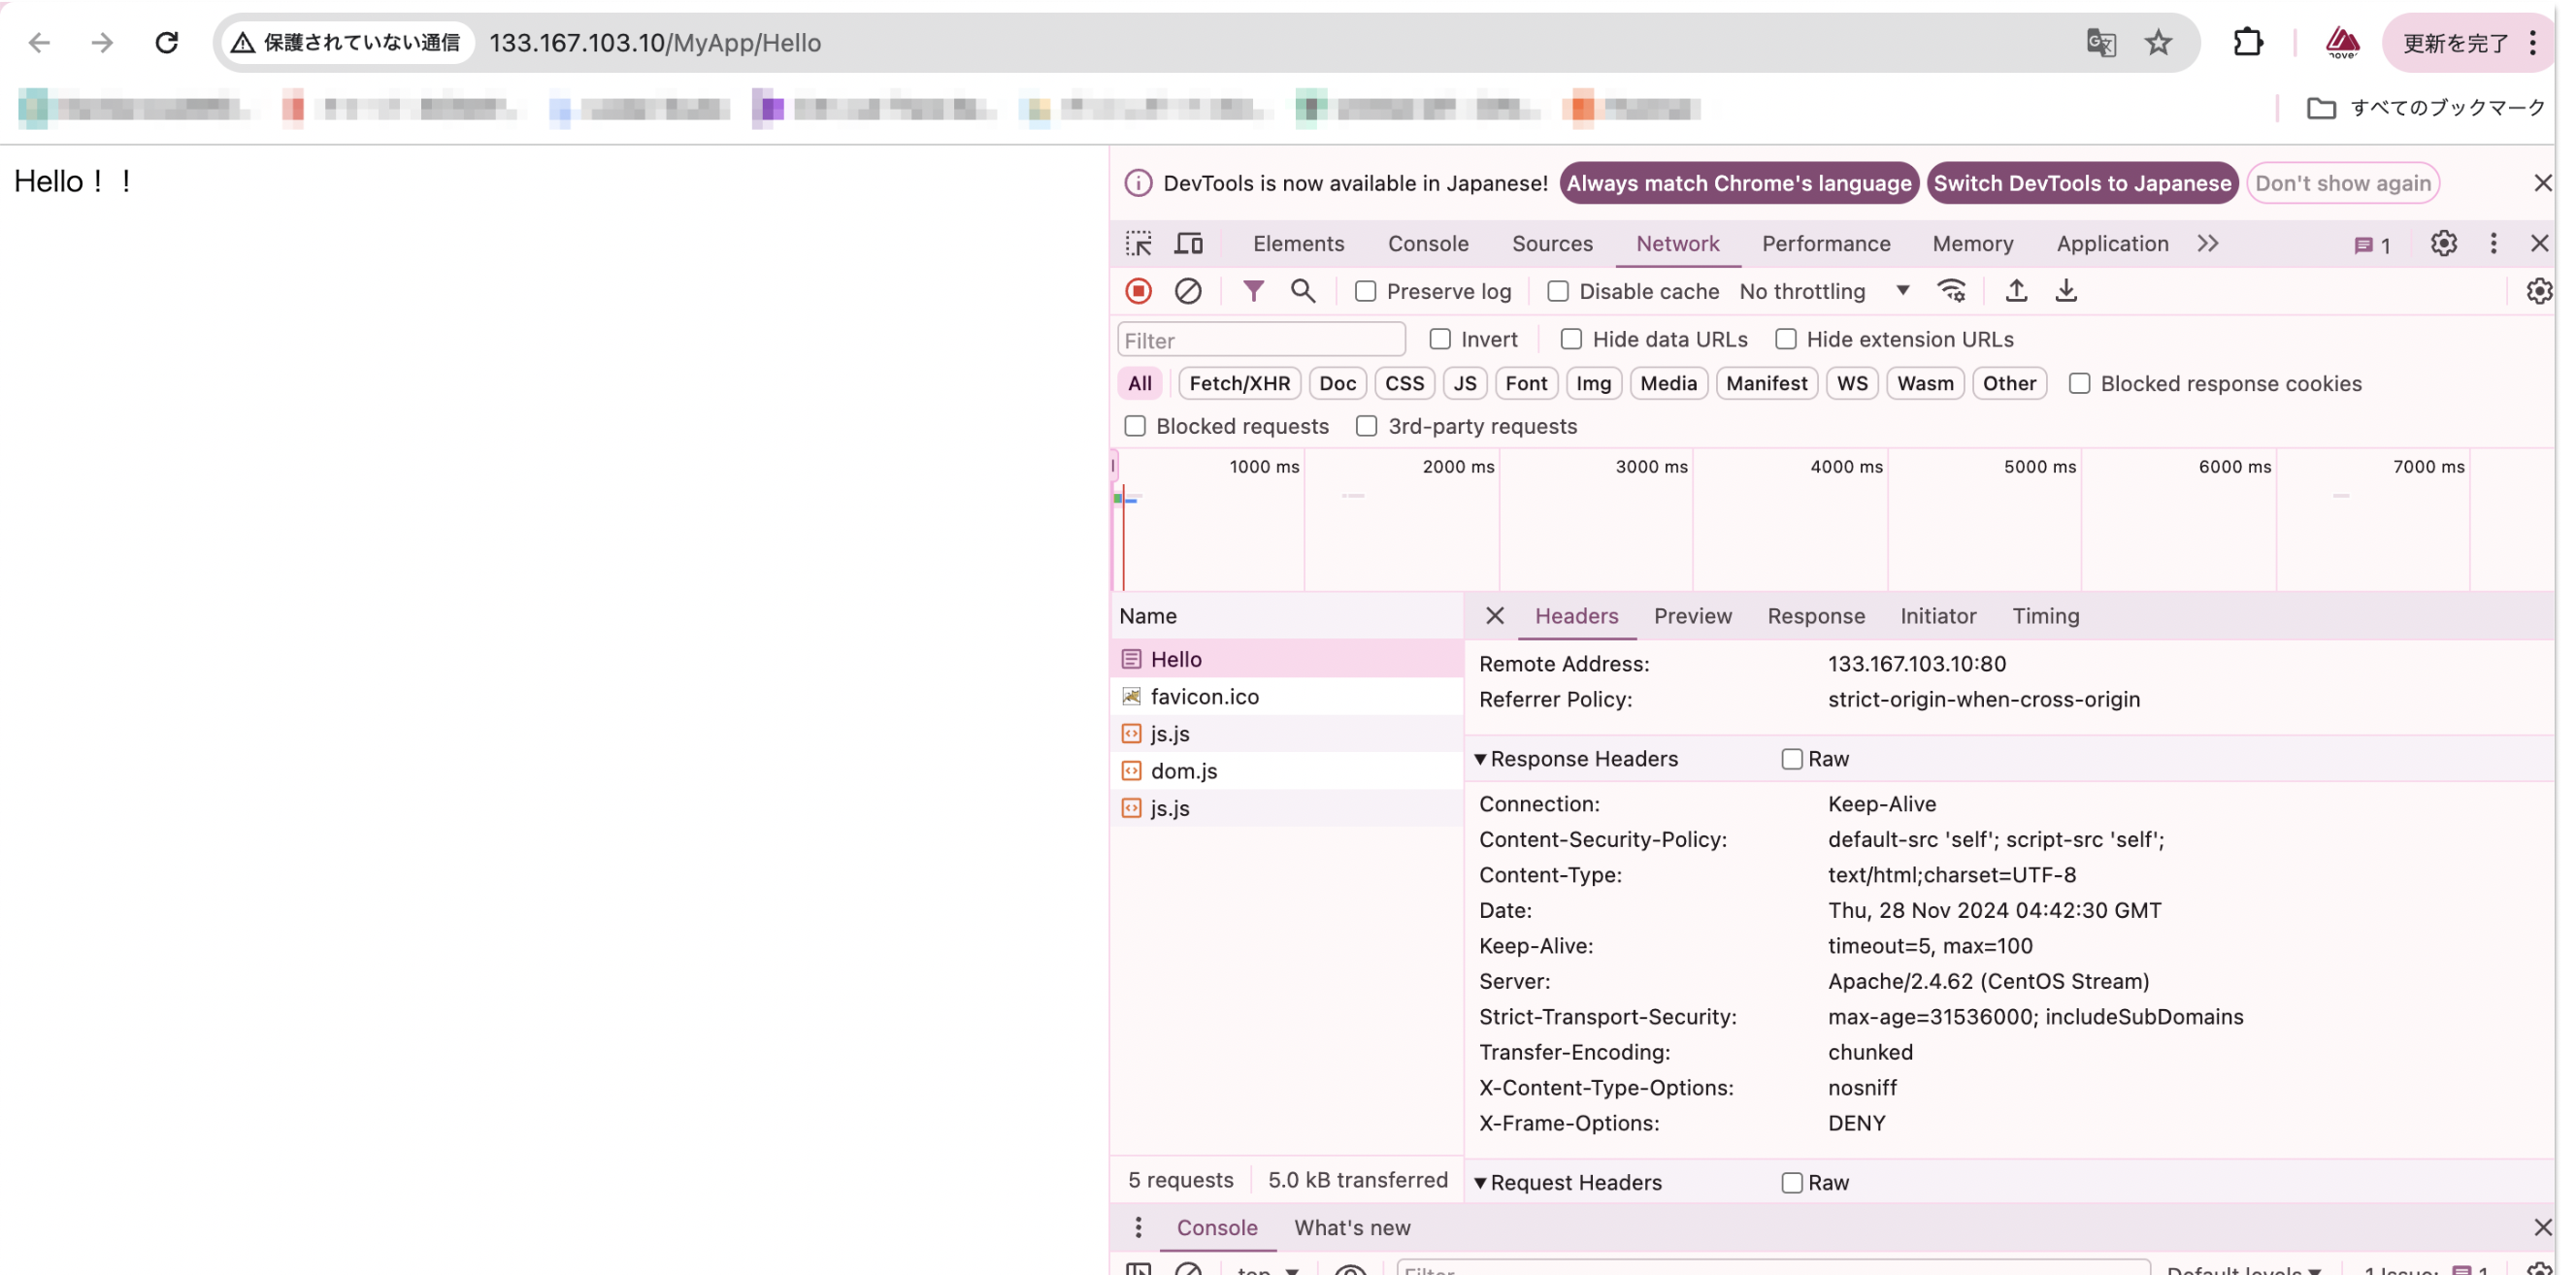Toggle the device toolbar icon
This screenshot has height=1275, width=2576.
coord(1188,243)
